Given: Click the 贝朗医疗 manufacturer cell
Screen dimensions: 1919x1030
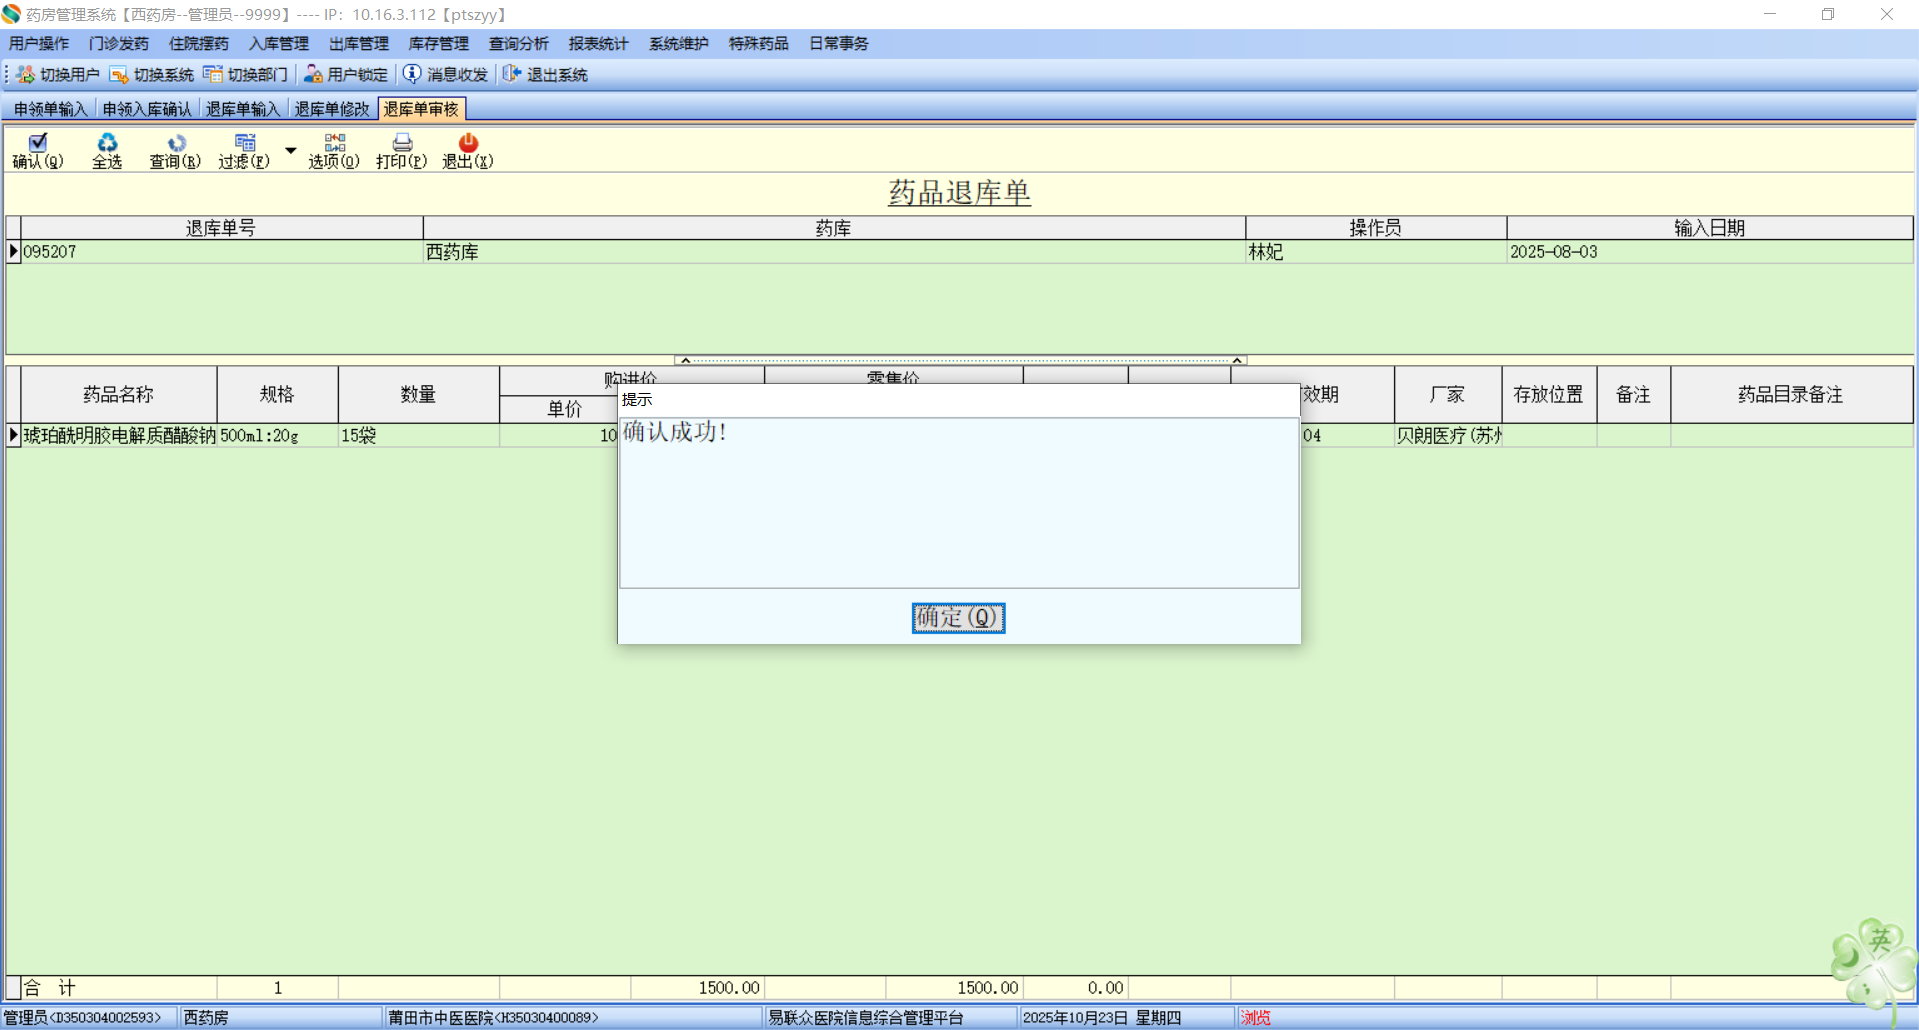Looking at the screenshot, I should coord(1447,435).
